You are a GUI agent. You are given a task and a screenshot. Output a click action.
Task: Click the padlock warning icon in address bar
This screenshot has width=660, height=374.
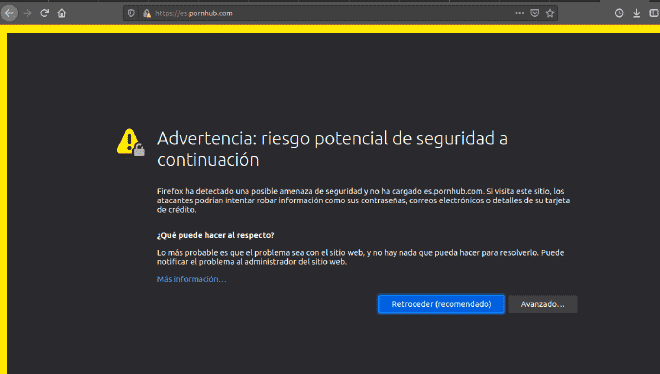click(146, 13)
